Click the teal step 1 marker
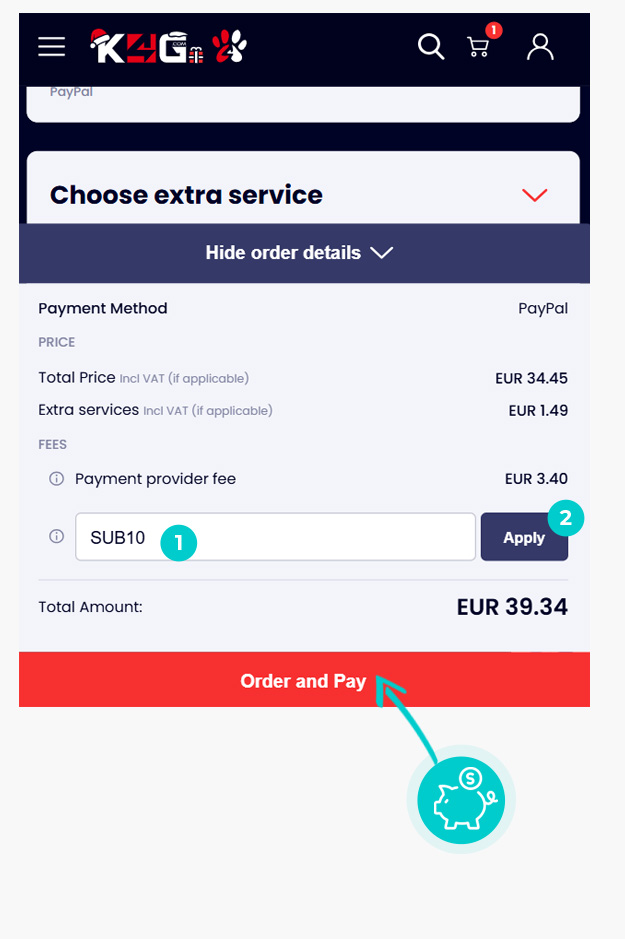Viewport: 625px width, 939px height. (x=178, y=543)
